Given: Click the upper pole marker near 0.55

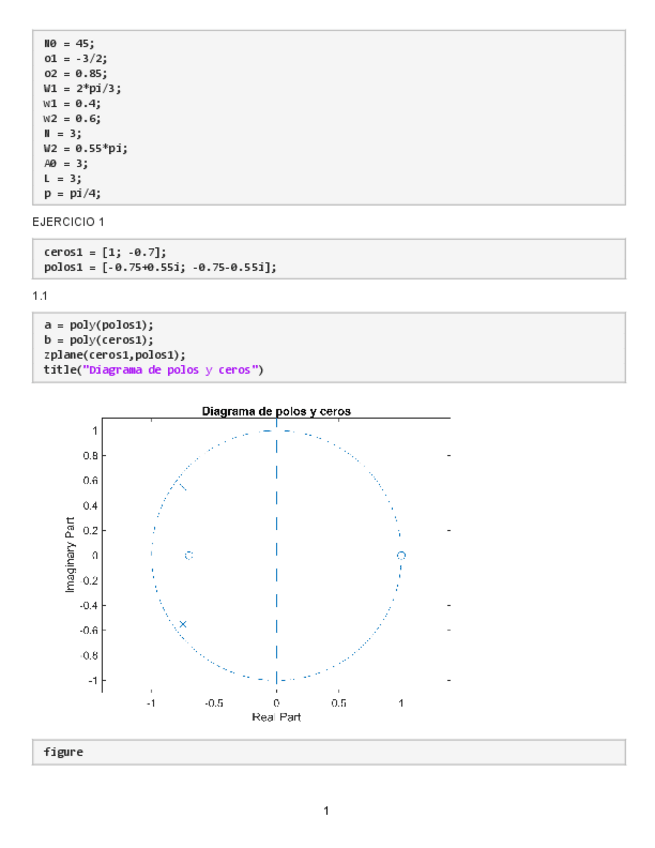Looking at the screenshot, I should 182,487.
